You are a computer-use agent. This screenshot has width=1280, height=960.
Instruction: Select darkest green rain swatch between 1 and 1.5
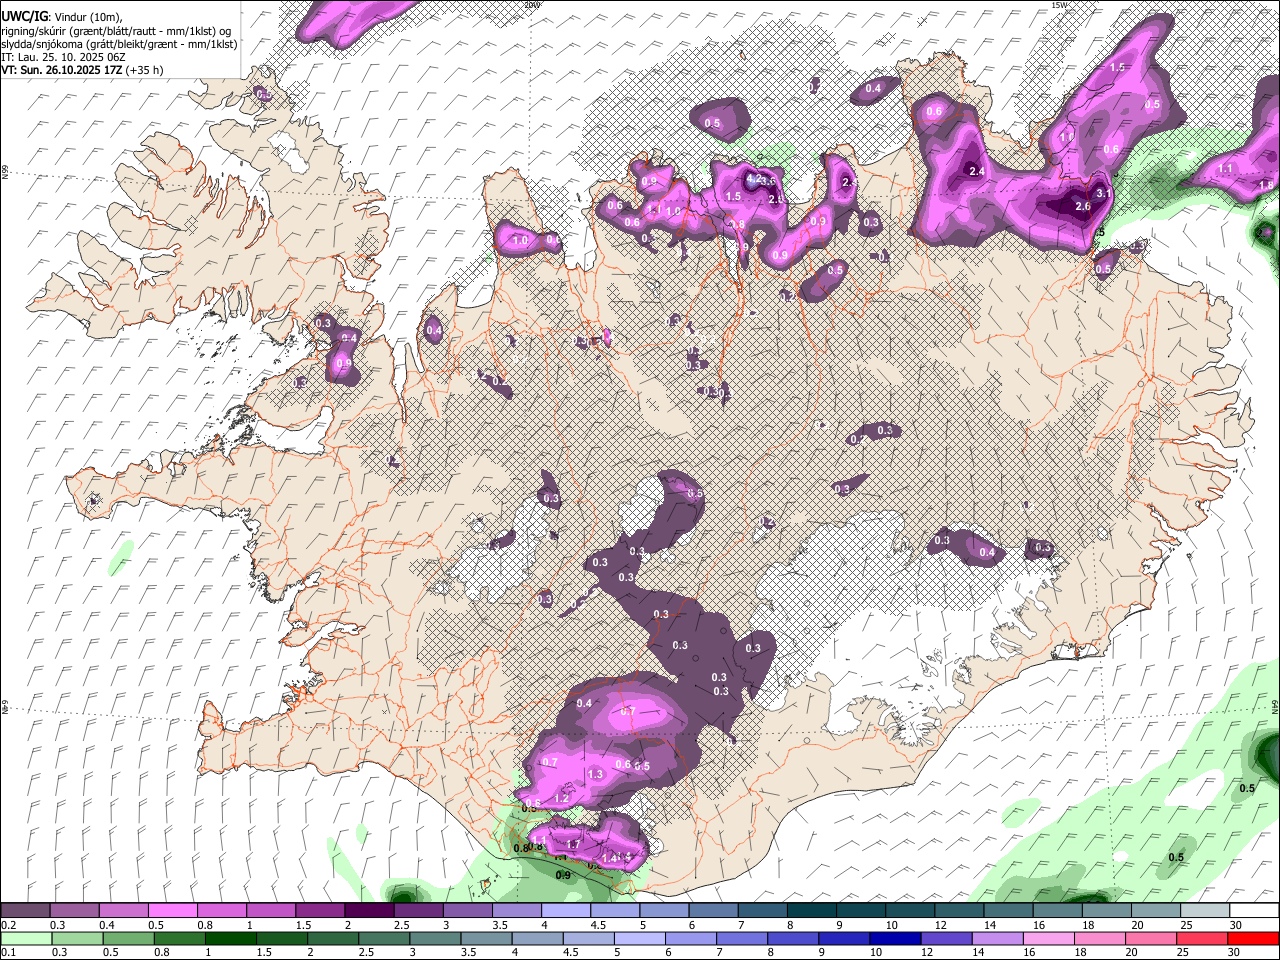pyautogui.click(x=230, y=939)
